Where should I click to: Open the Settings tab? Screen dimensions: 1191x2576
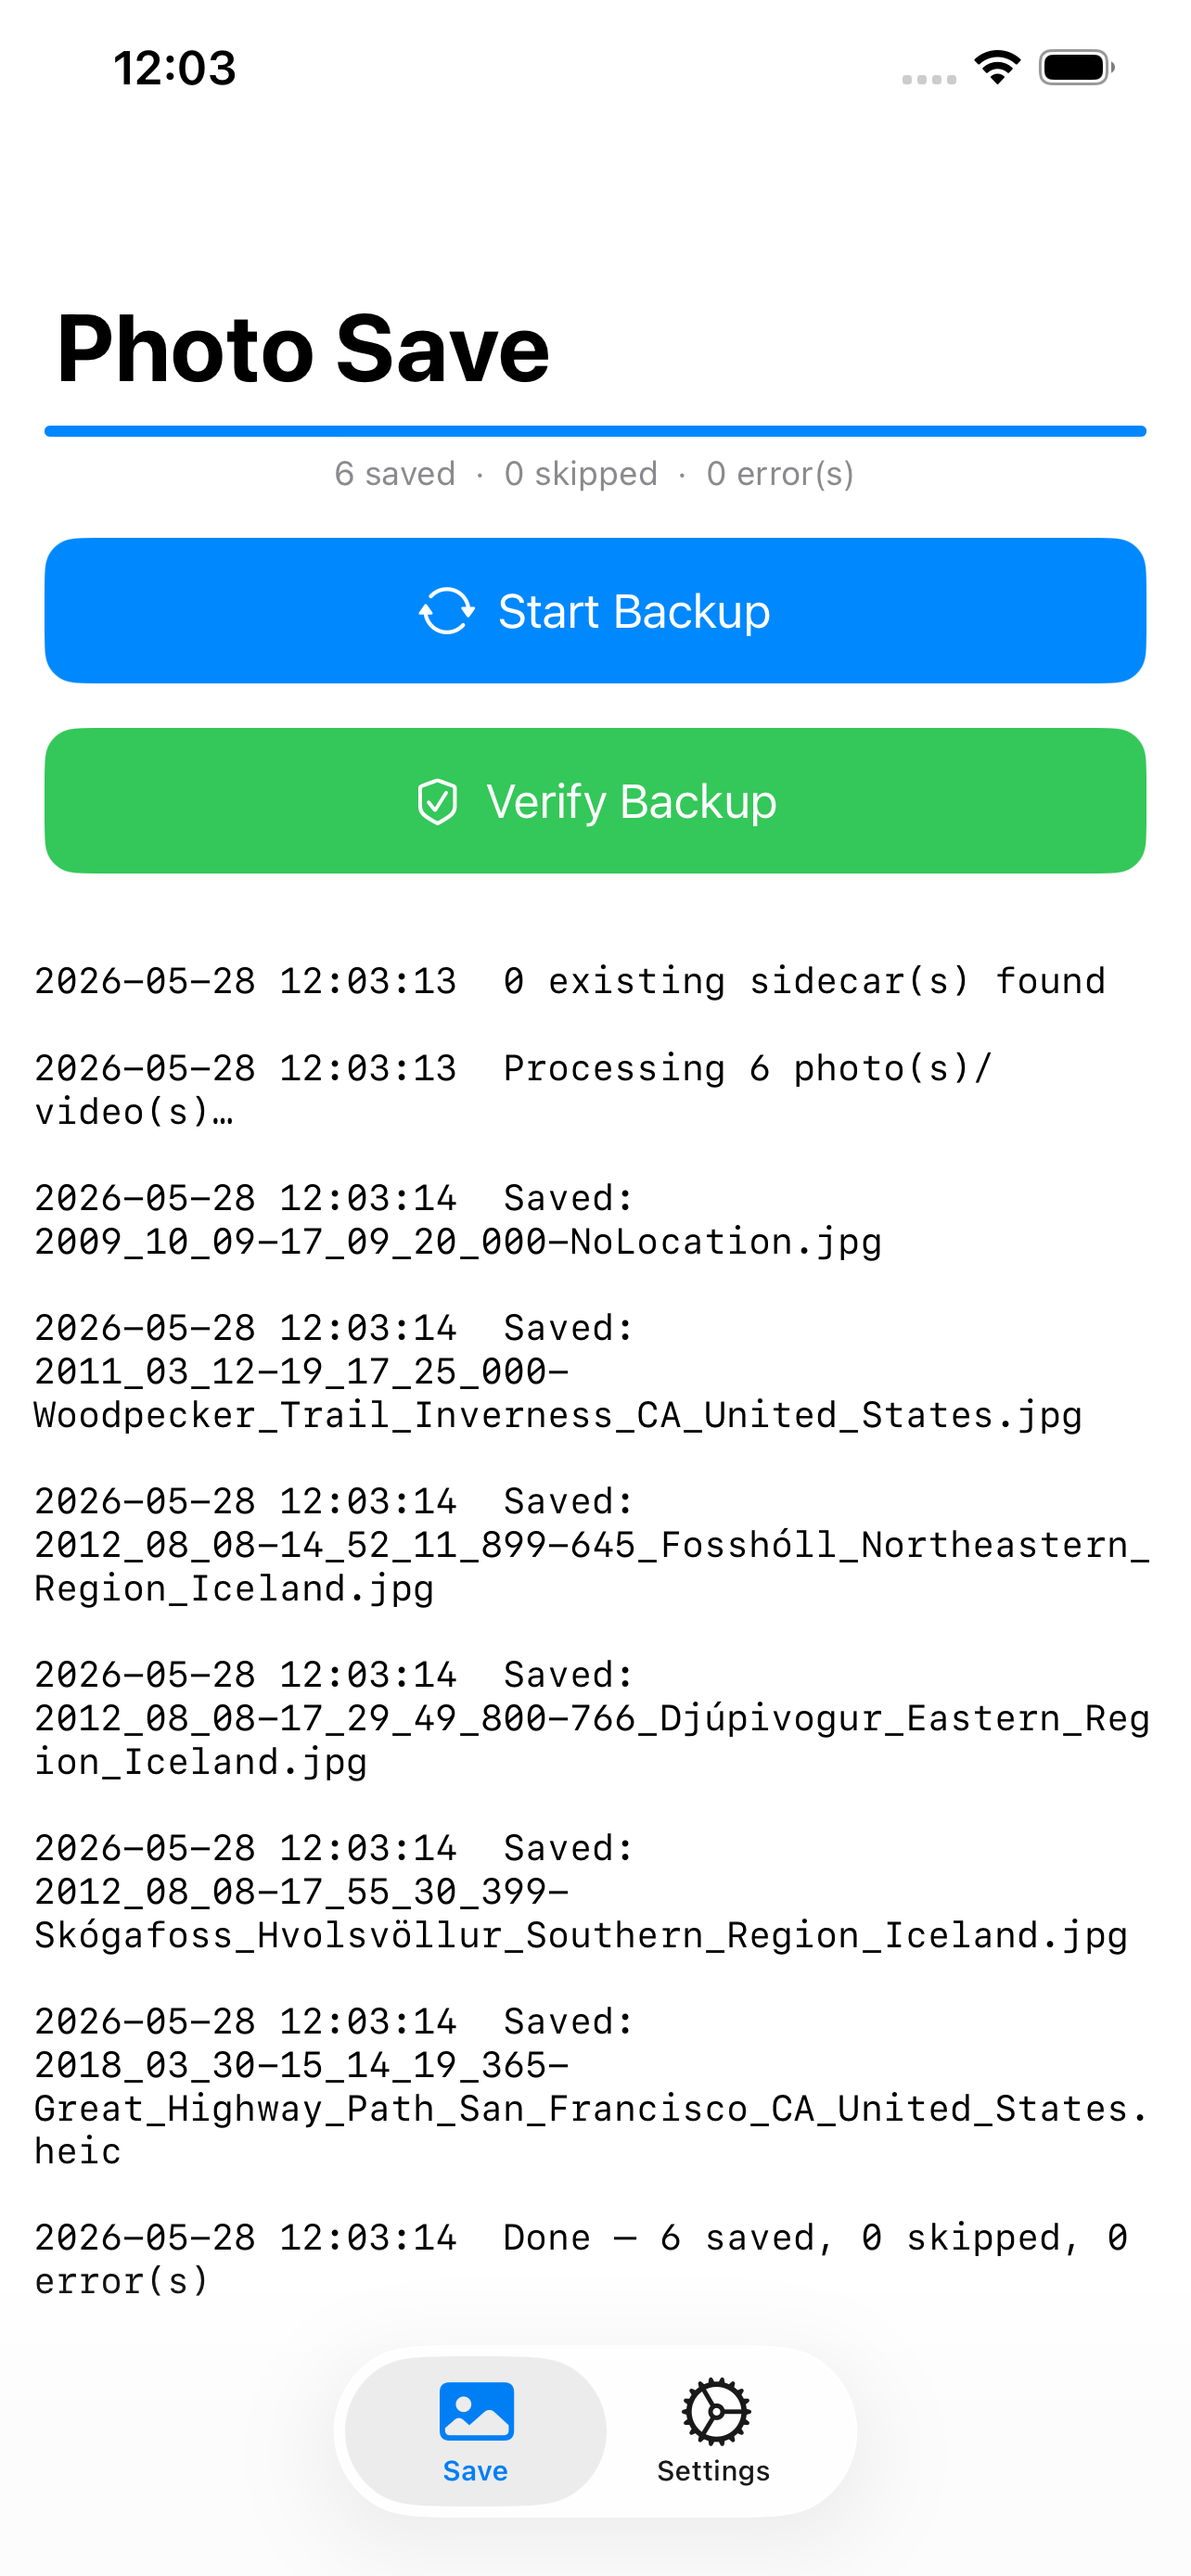tap(714, 2431)
